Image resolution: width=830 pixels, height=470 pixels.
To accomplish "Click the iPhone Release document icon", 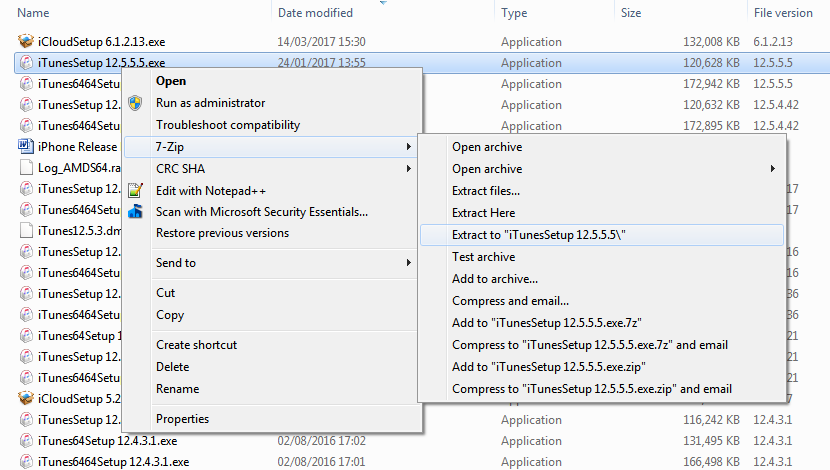I will [x=26, y=147].
